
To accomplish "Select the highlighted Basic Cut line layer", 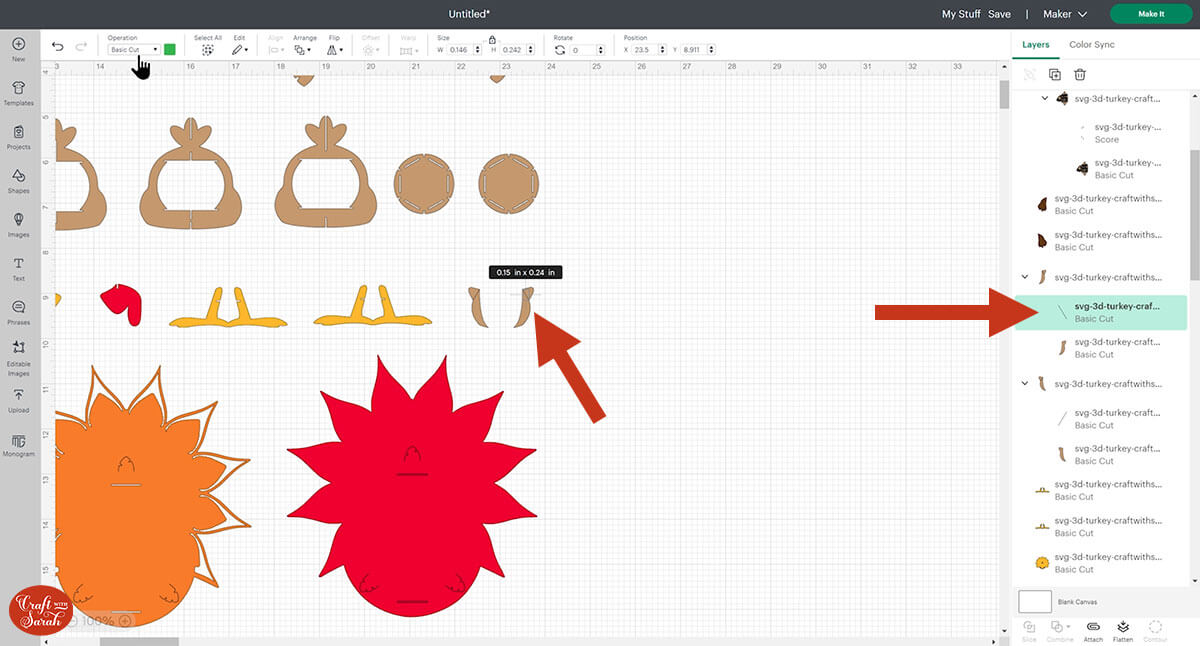I will coord(1100,312).
